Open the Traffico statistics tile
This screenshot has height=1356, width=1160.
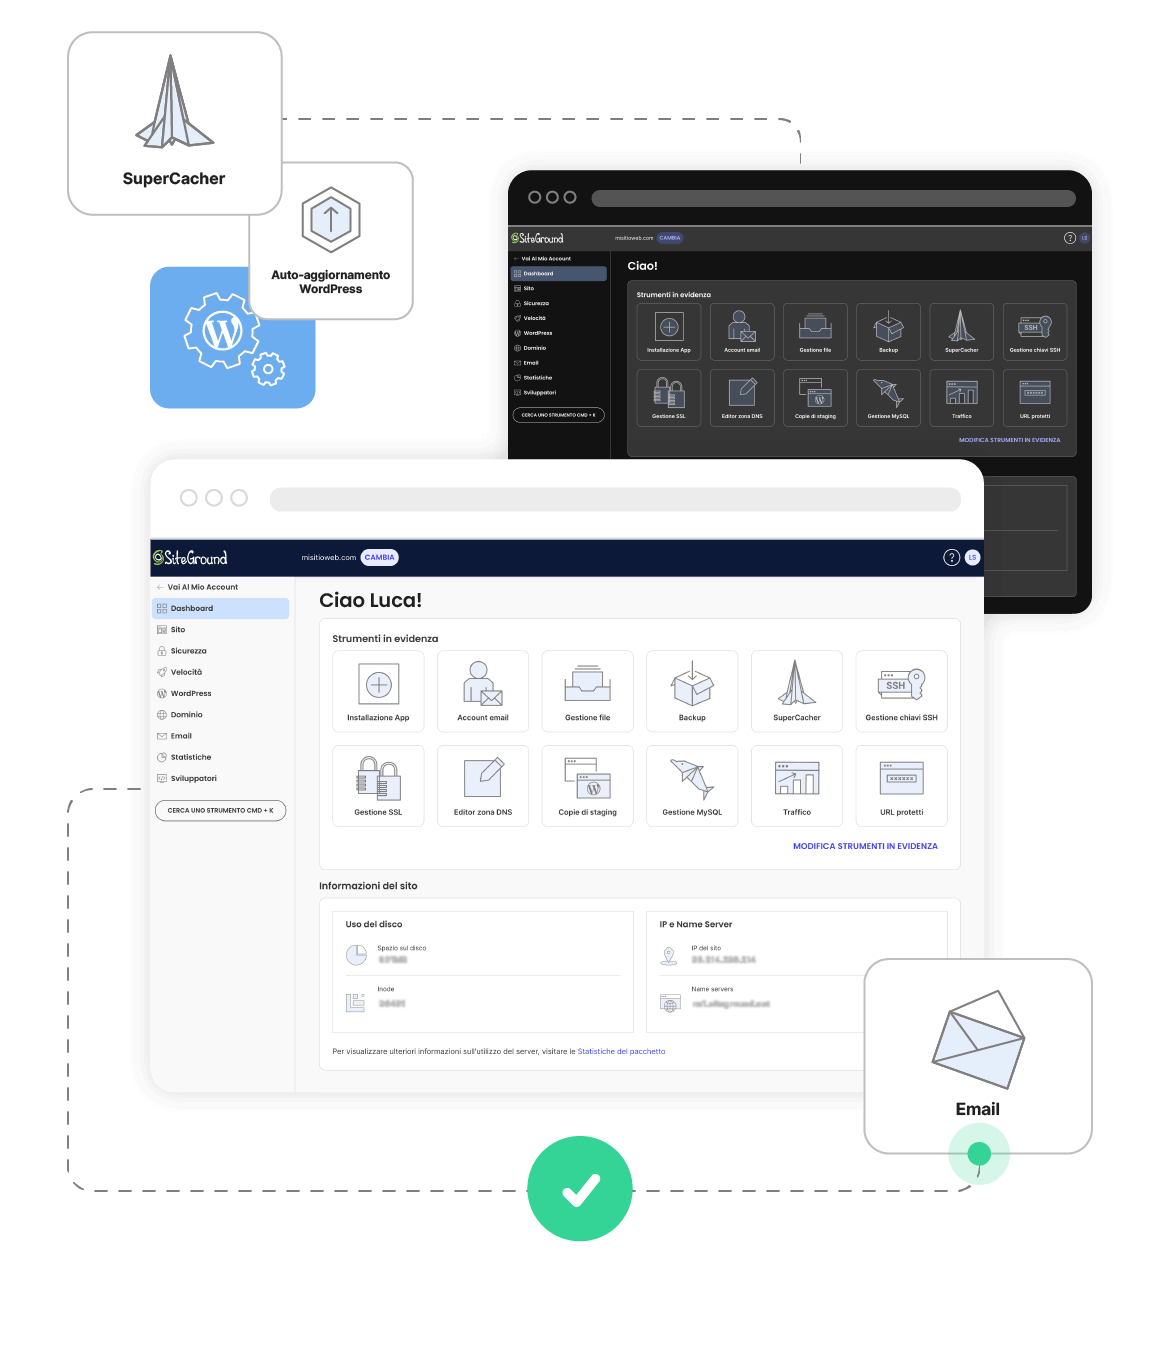[x=797, y=786]
